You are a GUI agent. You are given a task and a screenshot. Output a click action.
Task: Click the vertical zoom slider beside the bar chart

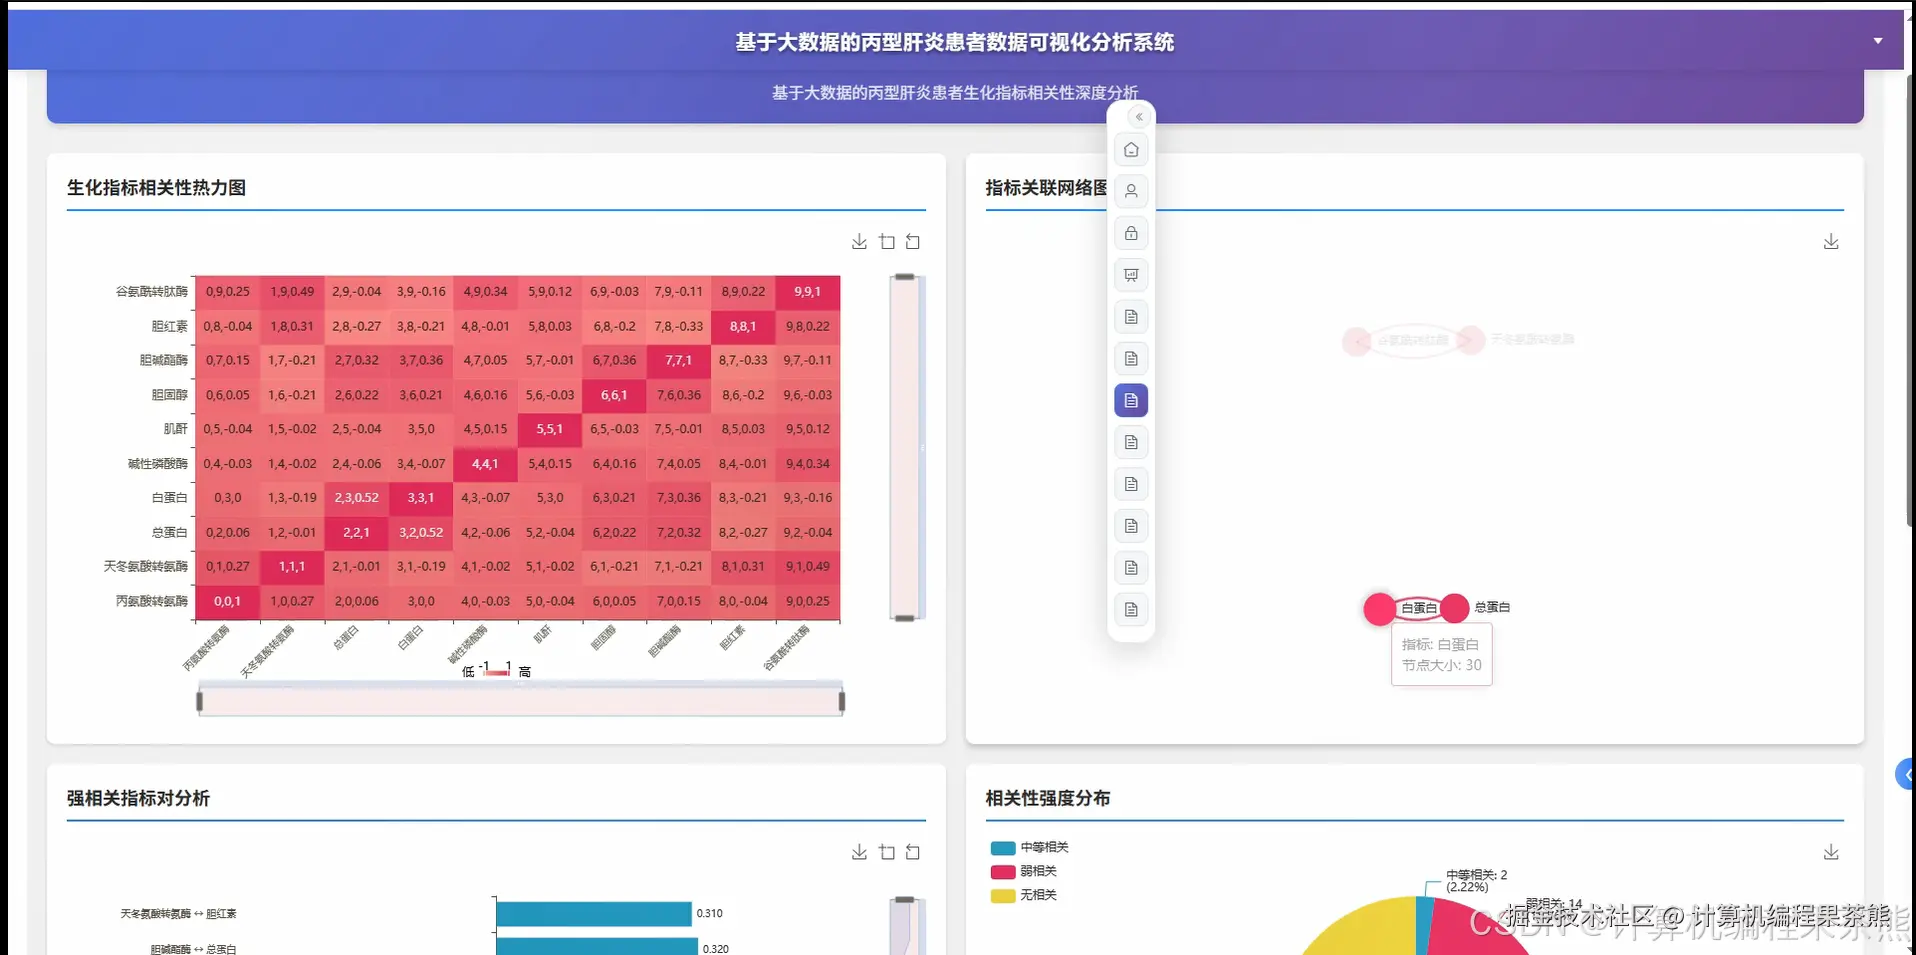point(905,926)
